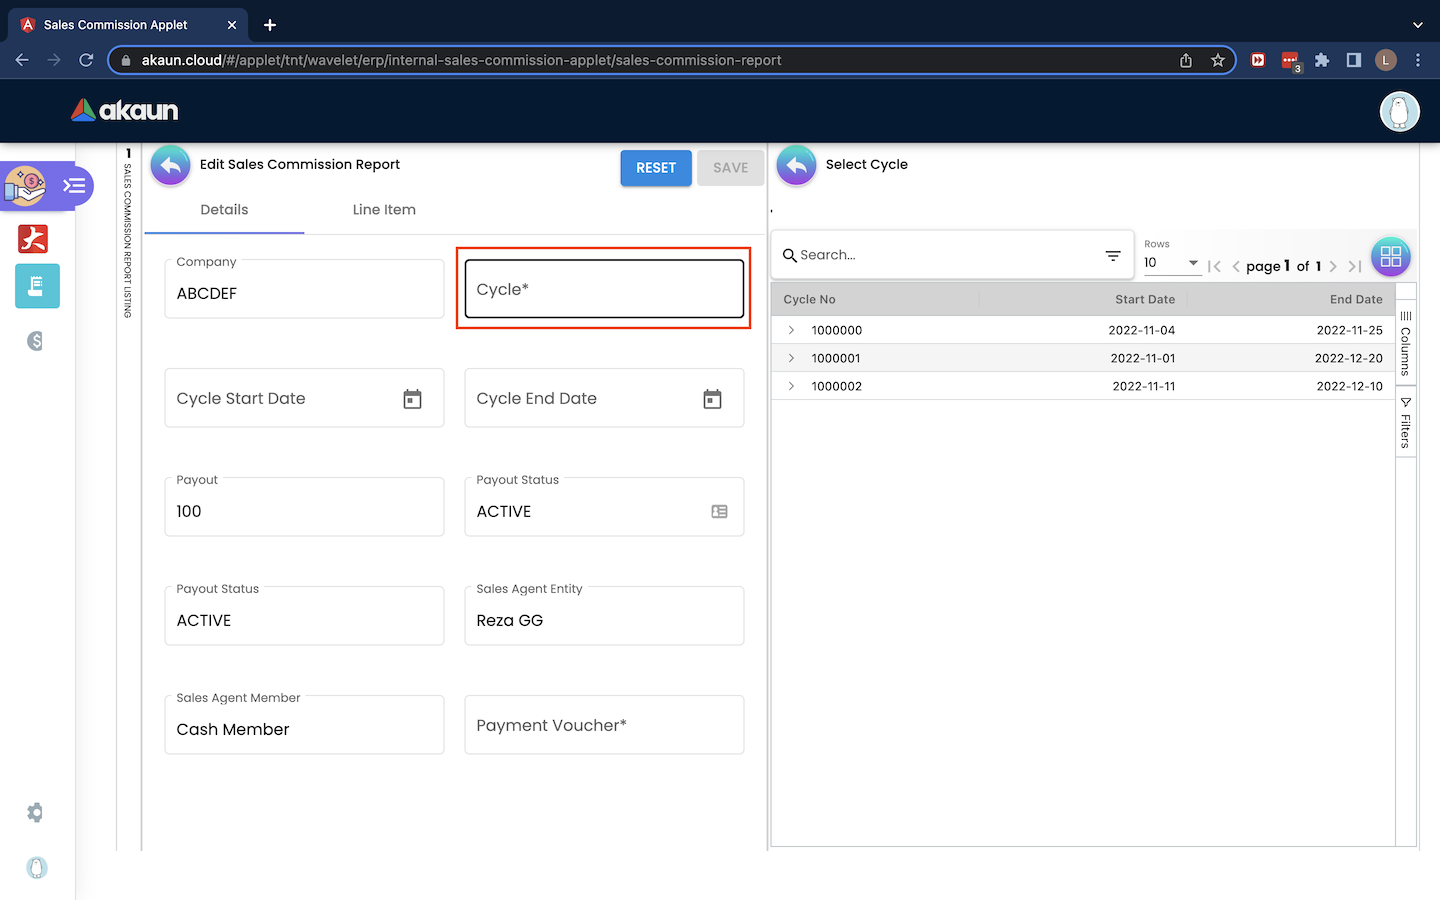Open the calendar picker for Cycle Start Date
Viewport: 1440px width, 900px height.
coord(412,399)
